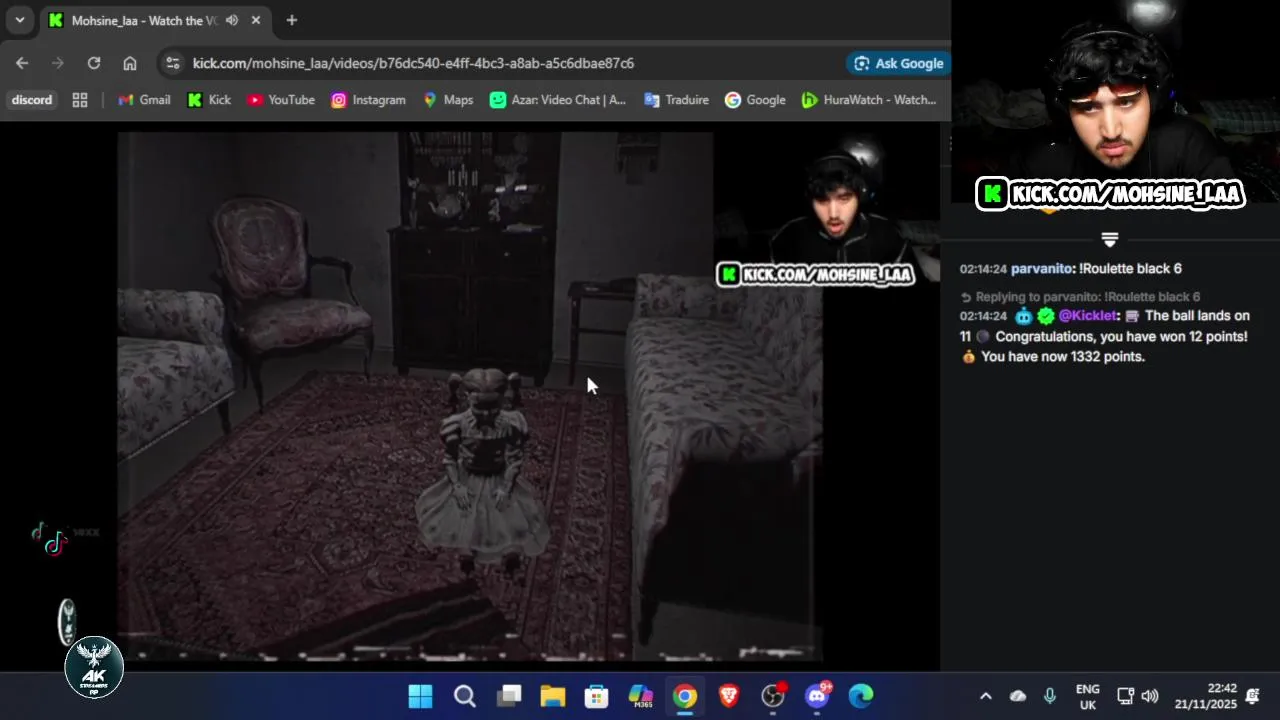Open the Instagram bookmark
This screenshot has height=720, width=1280.
[x=368, y=100]
